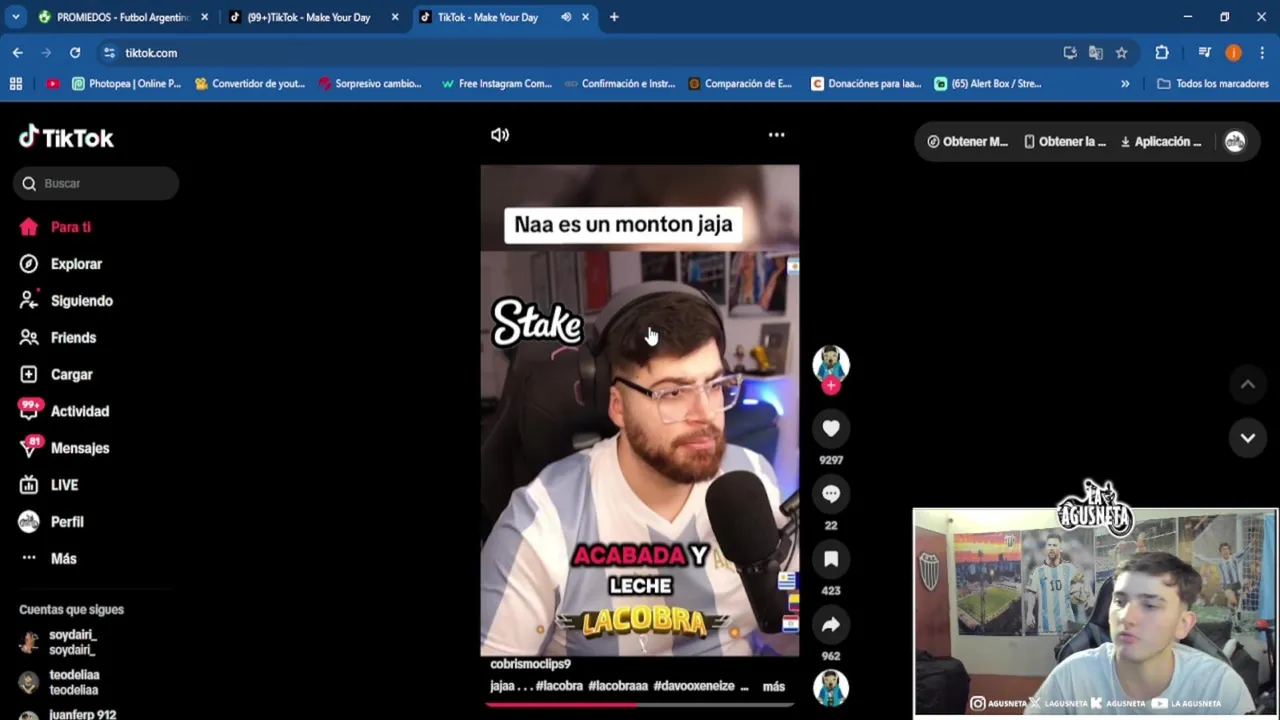Like the video with heart icon
The height and width of the screenshot is (720, 1280).
click(x=831, y=428)
